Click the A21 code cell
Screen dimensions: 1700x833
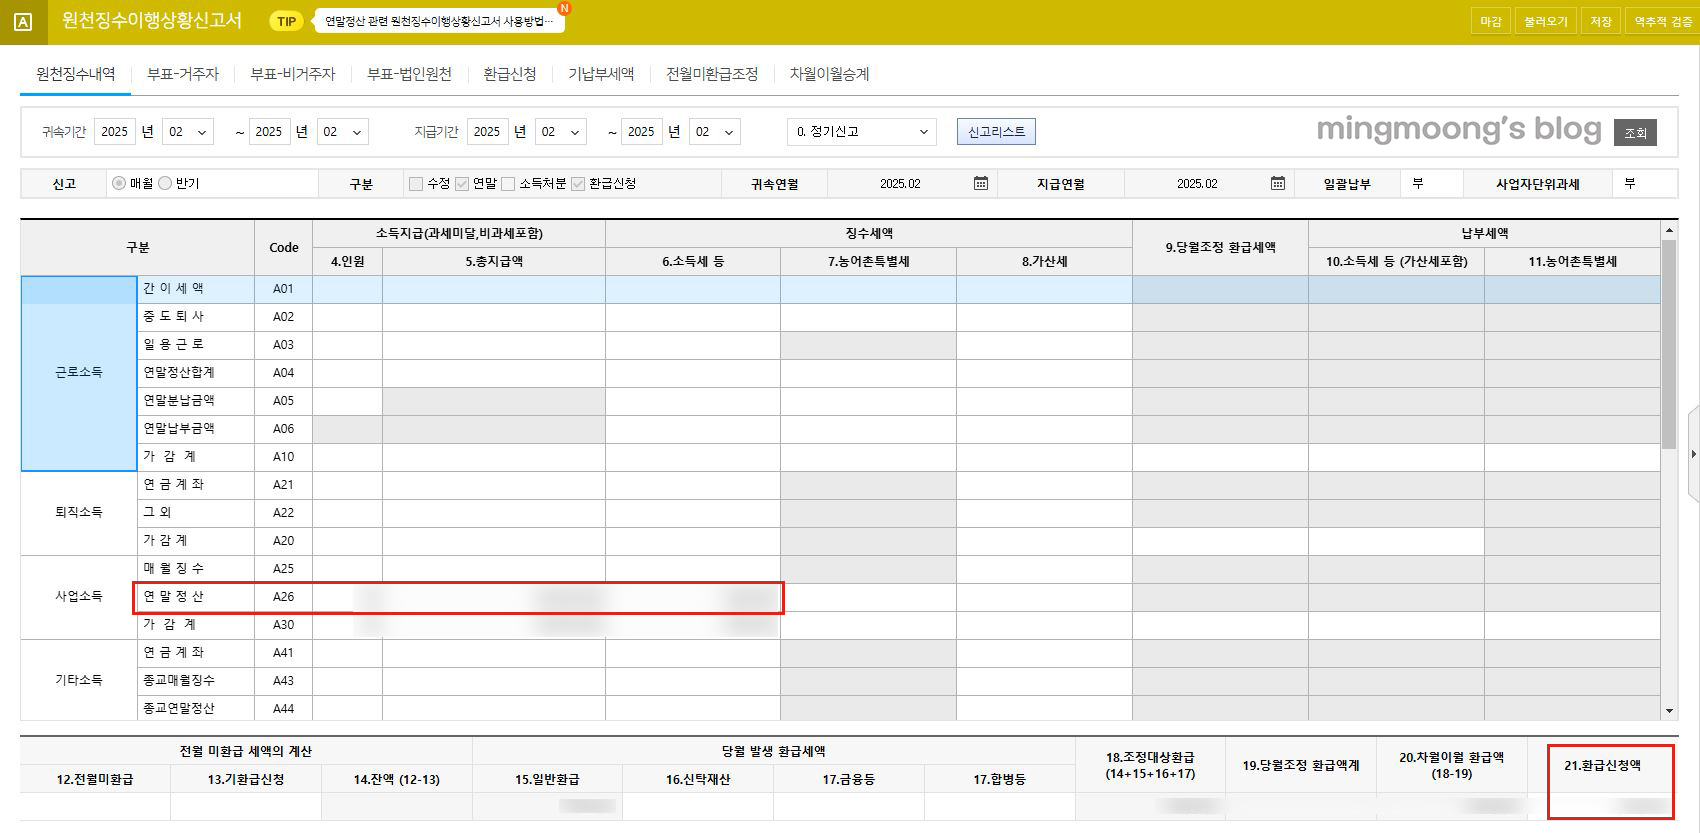pos(284,485)
